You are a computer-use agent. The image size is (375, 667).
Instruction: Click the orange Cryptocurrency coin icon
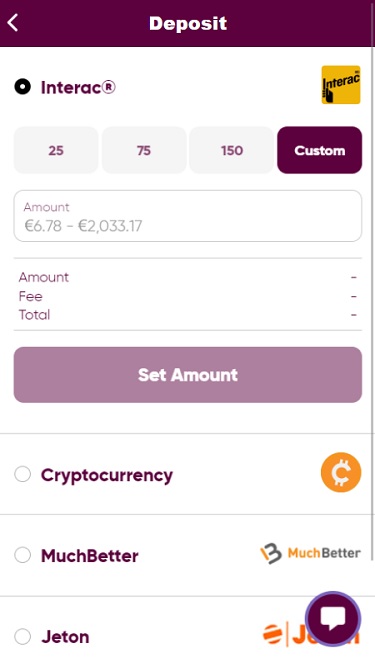[341, 472]
